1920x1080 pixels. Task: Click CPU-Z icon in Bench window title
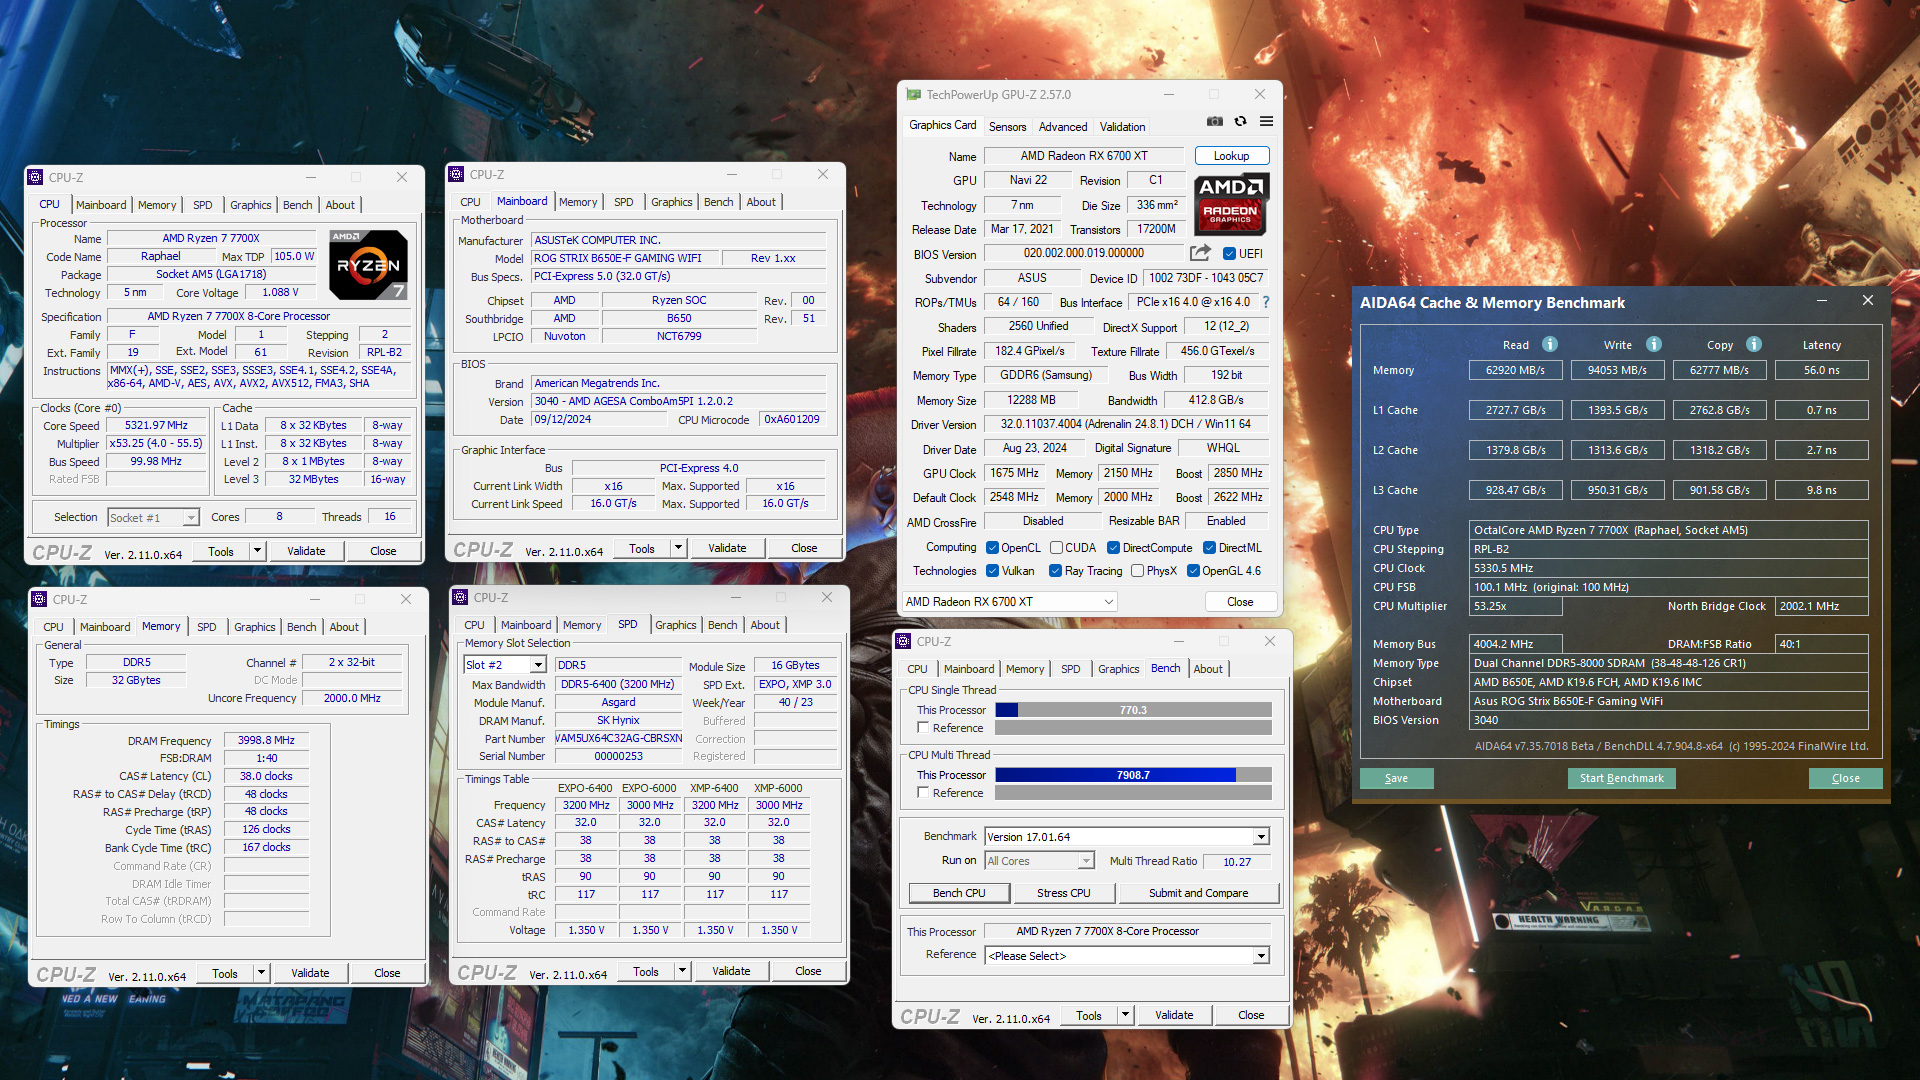click(x=904, y=641)
